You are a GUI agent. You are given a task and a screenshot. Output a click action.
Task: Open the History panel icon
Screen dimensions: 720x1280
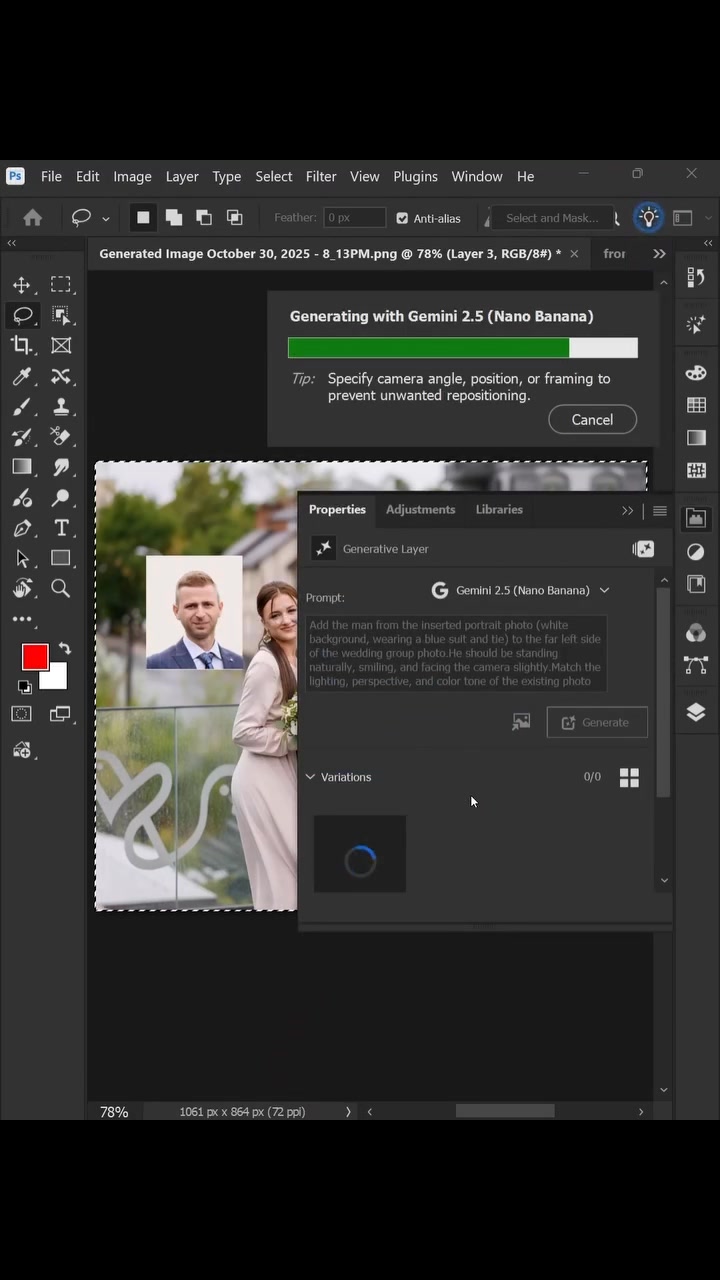coord(696,277)
